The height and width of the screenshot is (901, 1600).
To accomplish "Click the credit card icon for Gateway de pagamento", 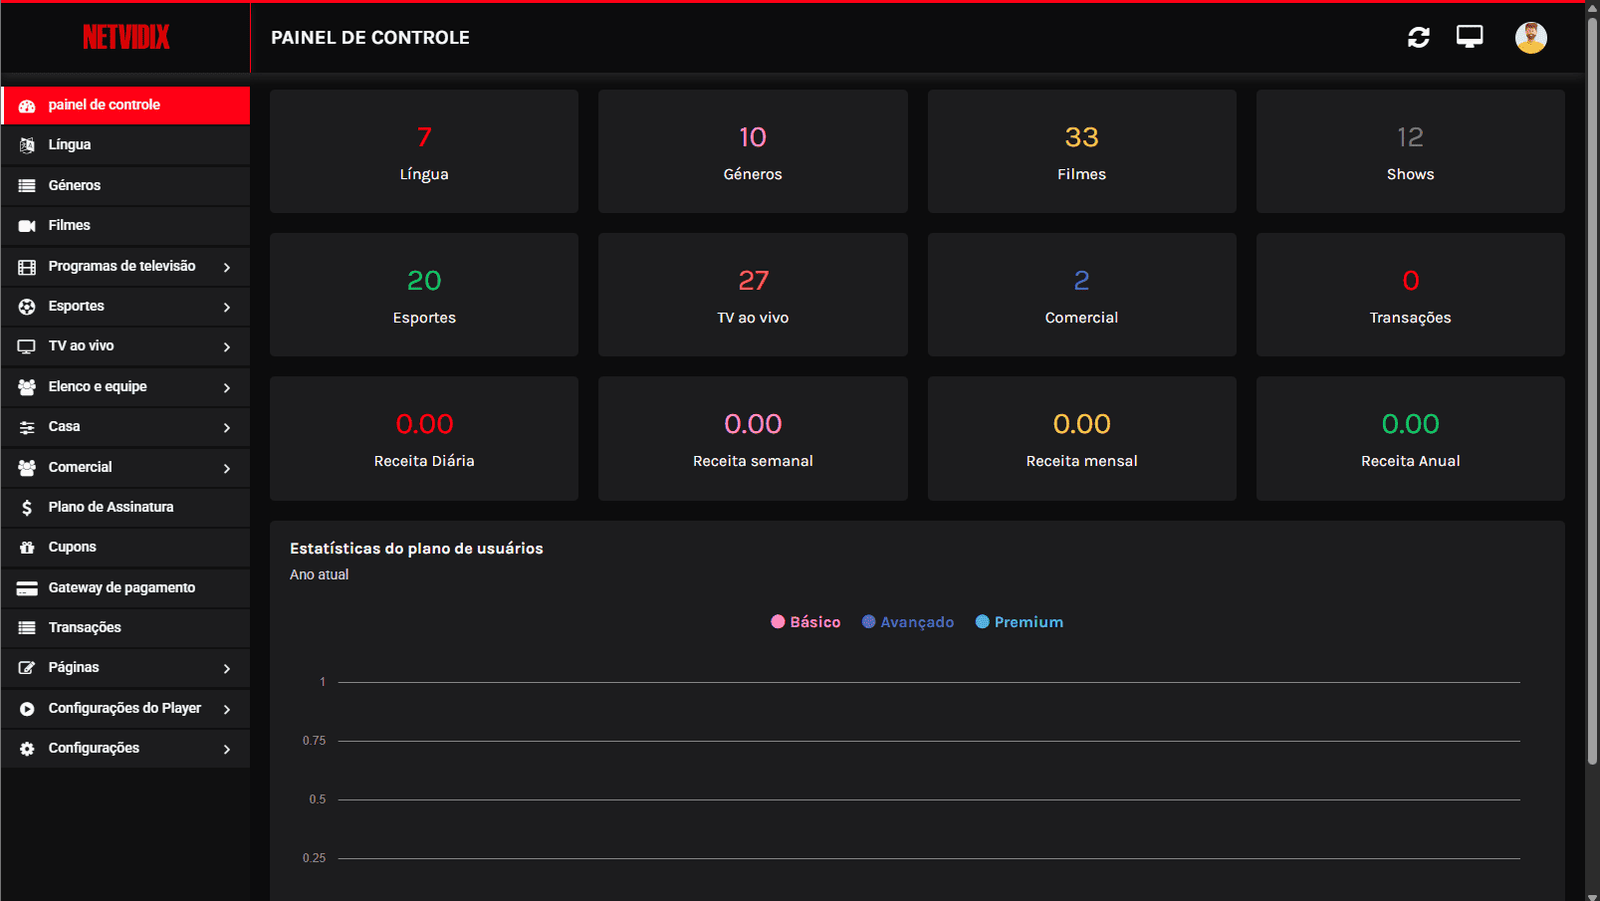I will [27, 588].
